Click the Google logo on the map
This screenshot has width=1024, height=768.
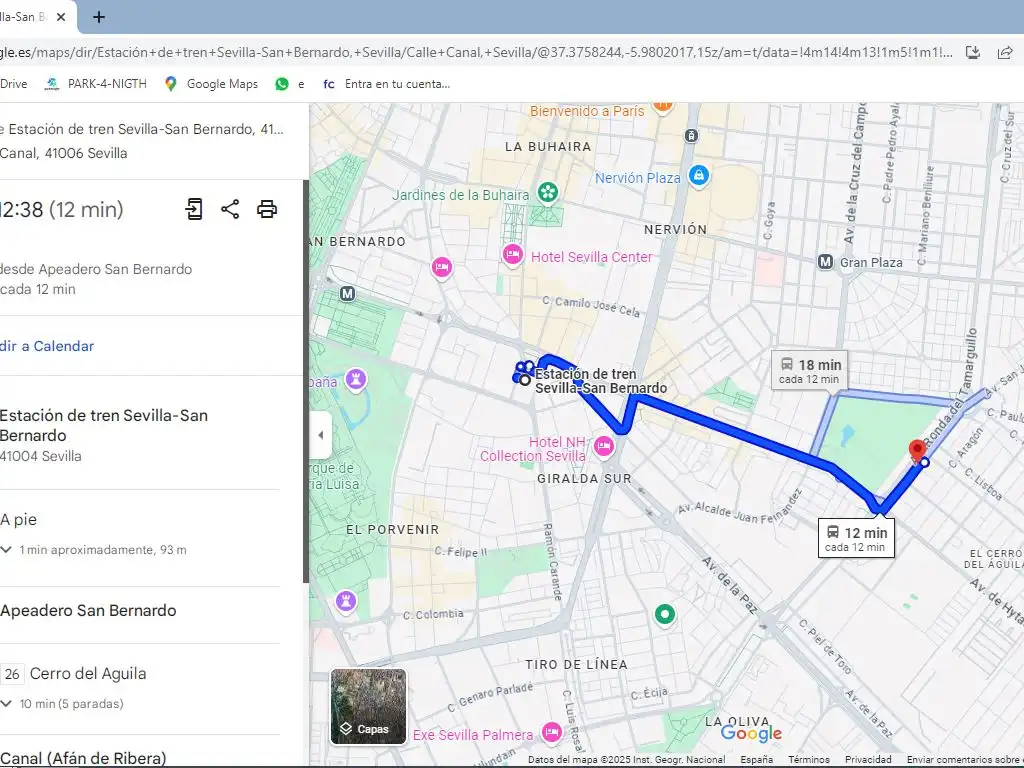[751, 733]
